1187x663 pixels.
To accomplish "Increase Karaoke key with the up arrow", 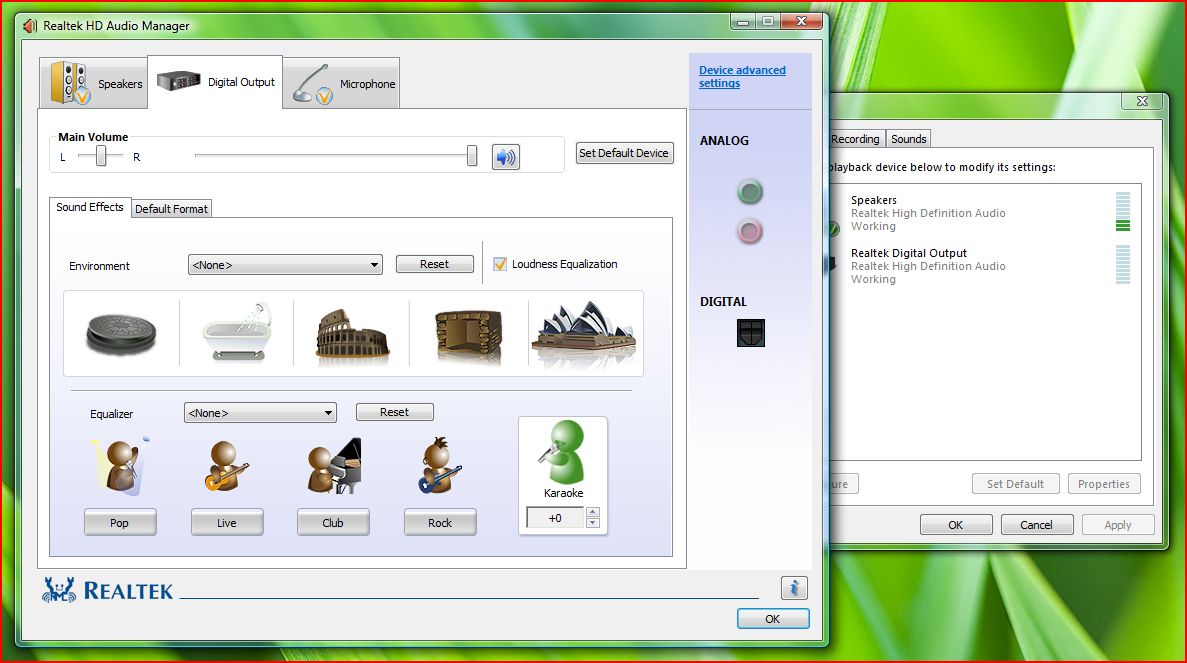I will 593,512.
